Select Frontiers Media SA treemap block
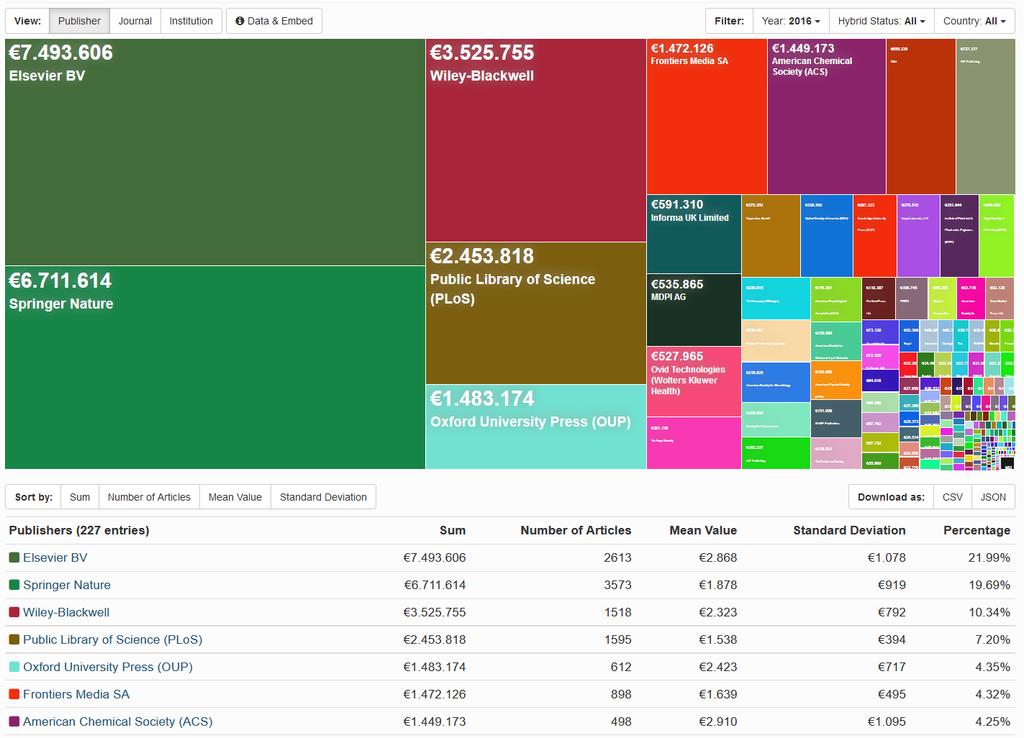This screenshot has height=738, width=1024. coord(707,116)
